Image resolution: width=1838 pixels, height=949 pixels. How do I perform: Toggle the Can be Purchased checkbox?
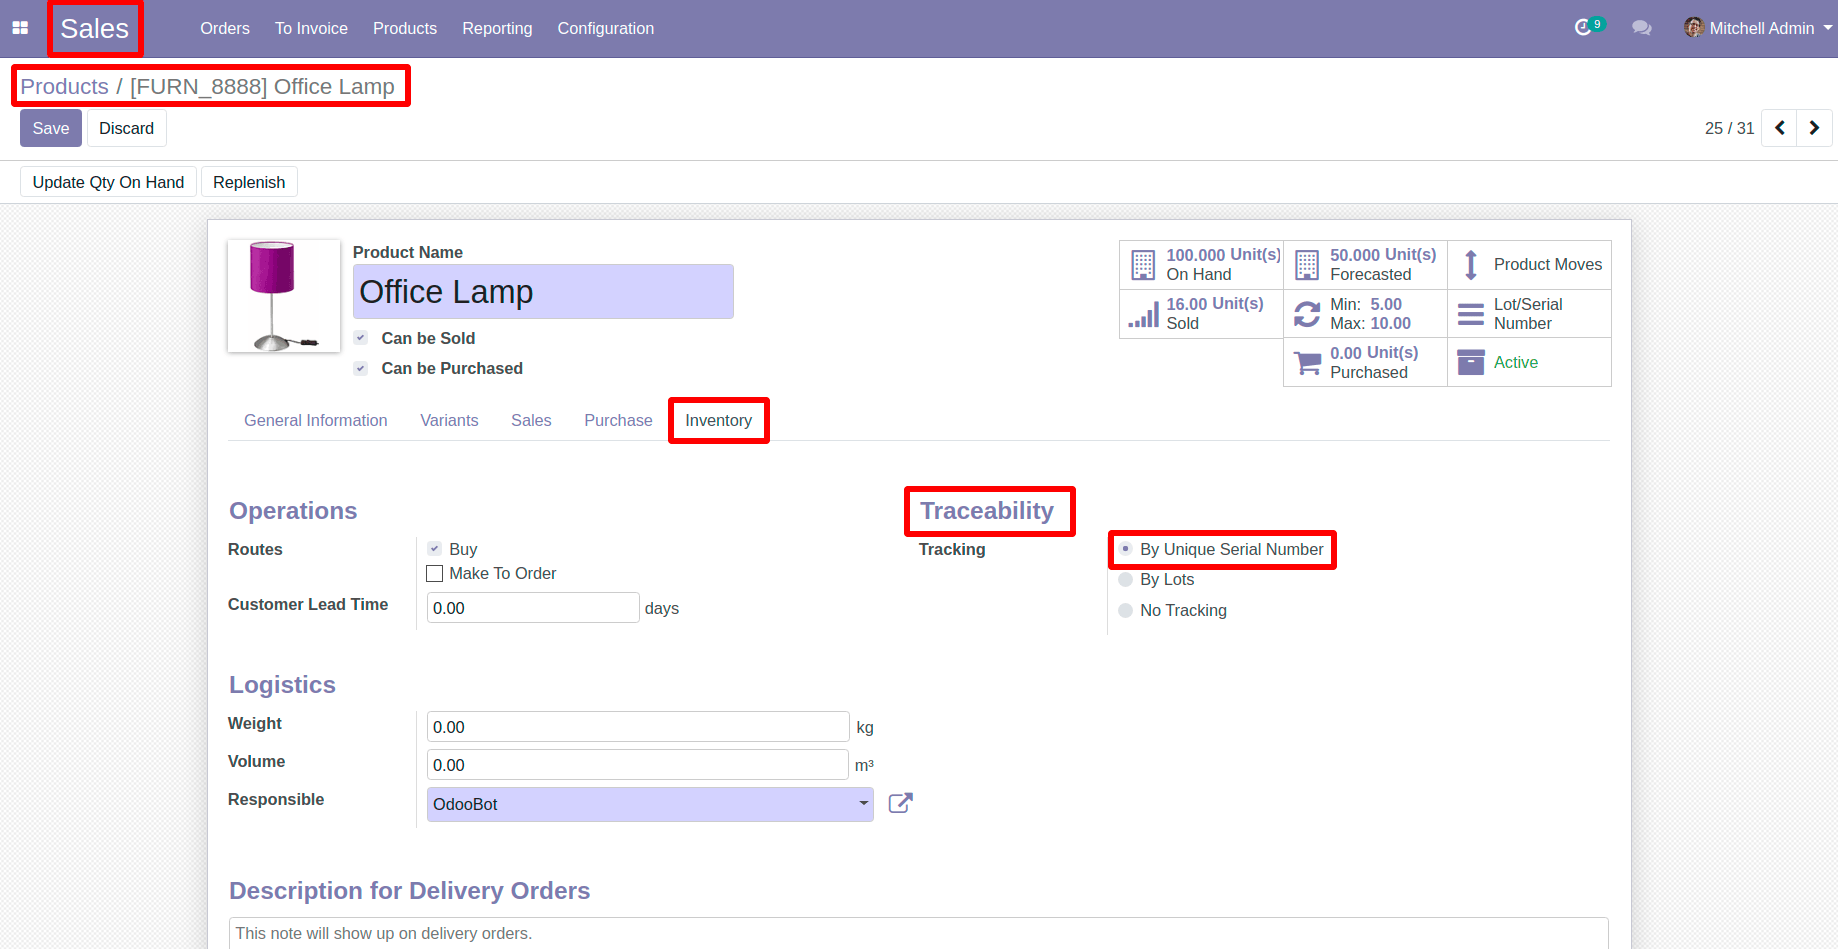coord(361,368)
